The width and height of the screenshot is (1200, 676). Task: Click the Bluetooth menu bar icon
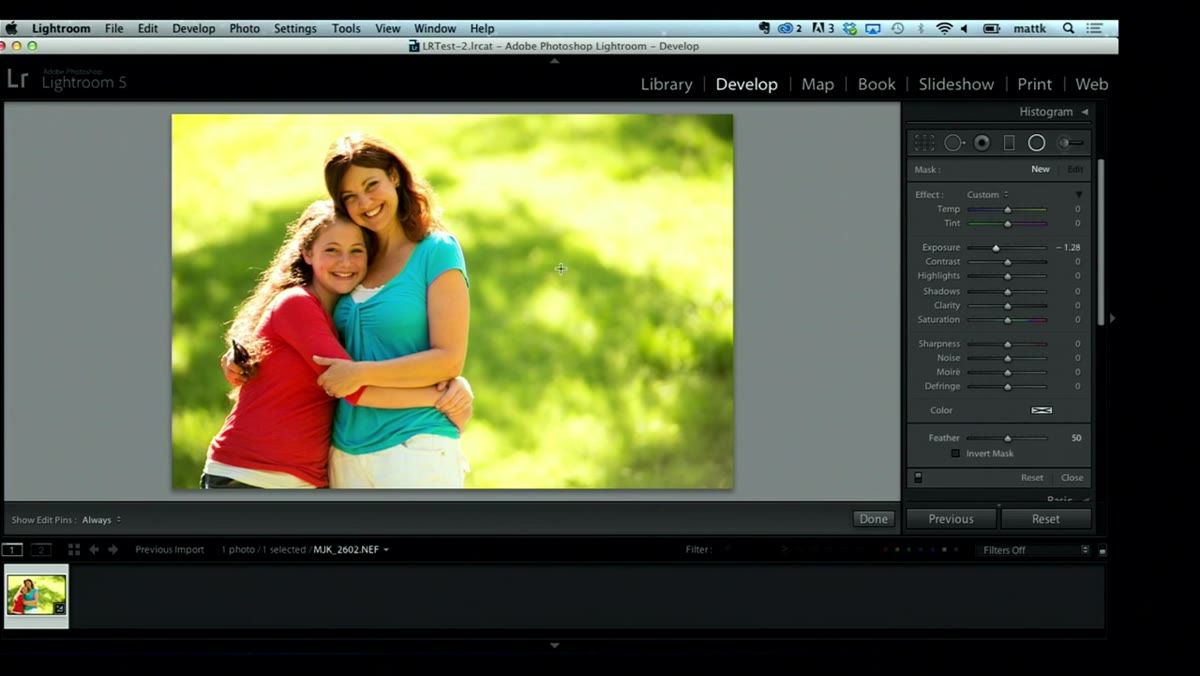click(921, 28)
